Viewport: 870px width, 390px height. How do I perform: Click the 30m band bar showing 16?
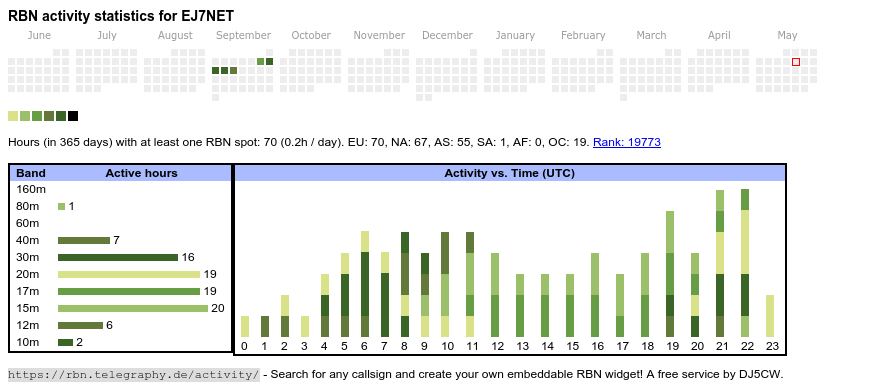pos(118,257)
